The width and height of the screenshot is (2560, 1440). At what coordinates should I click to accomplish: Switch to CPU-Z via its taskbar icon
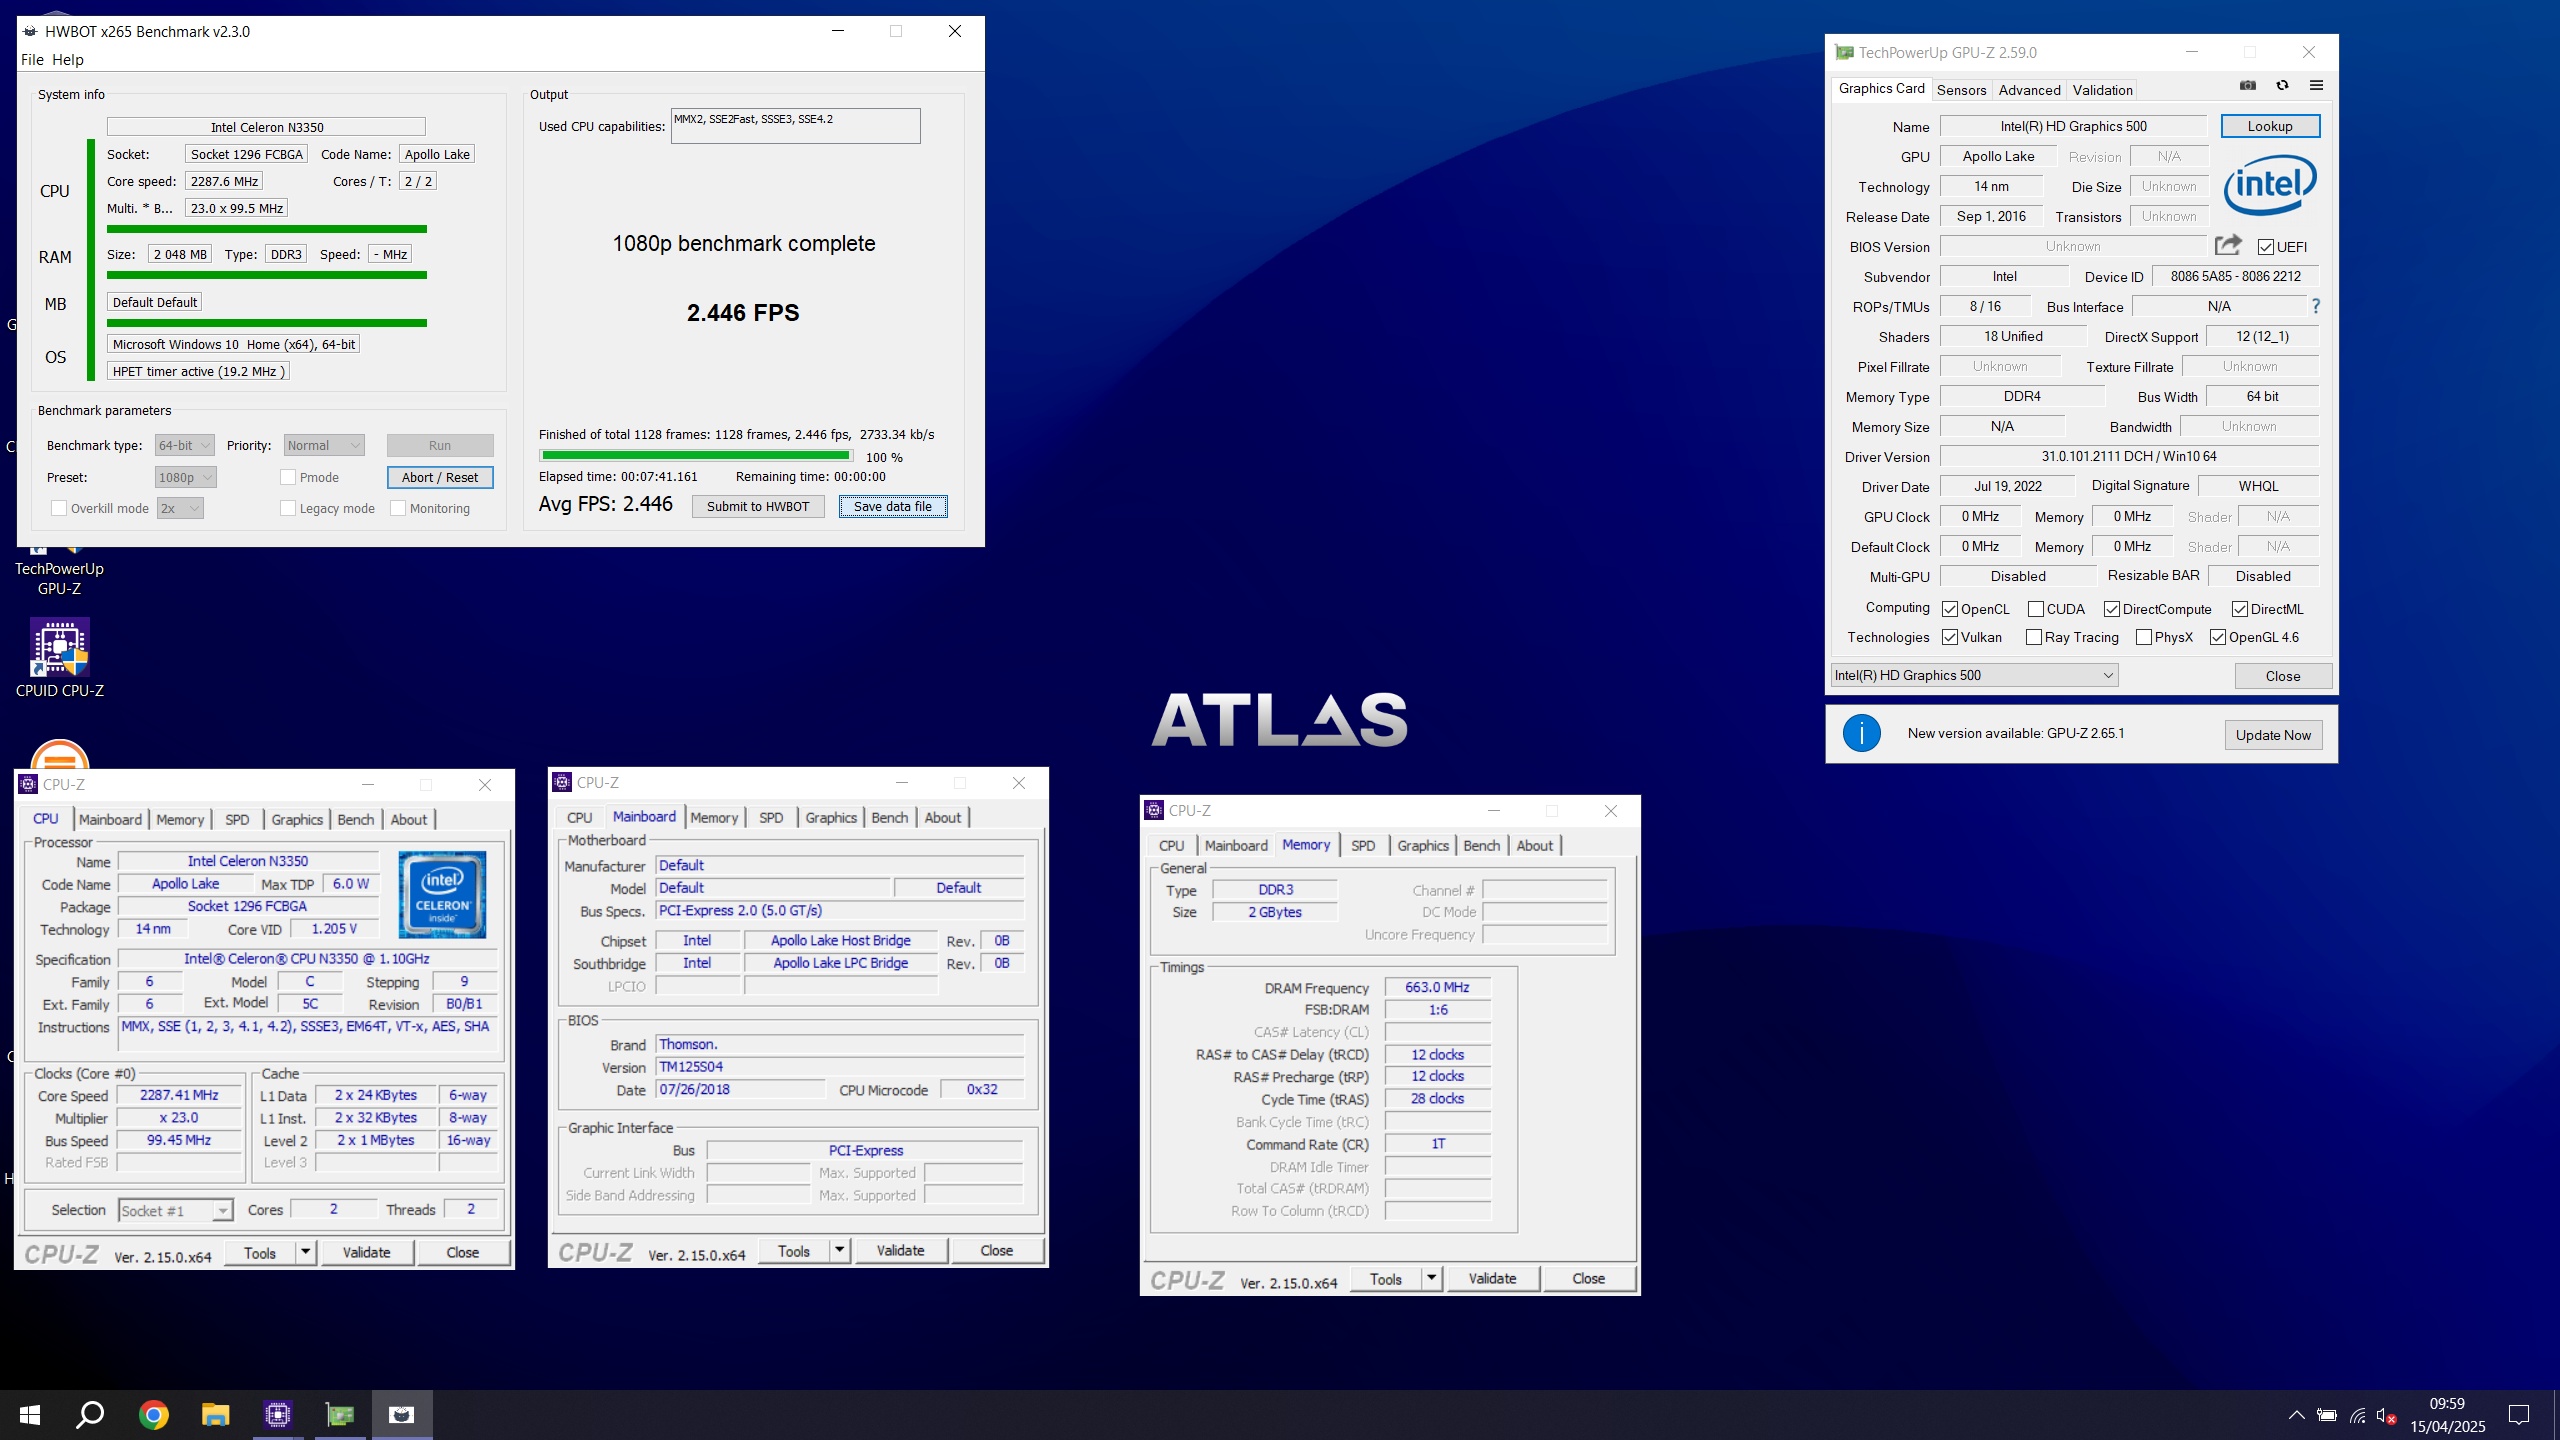(277, 1414)
